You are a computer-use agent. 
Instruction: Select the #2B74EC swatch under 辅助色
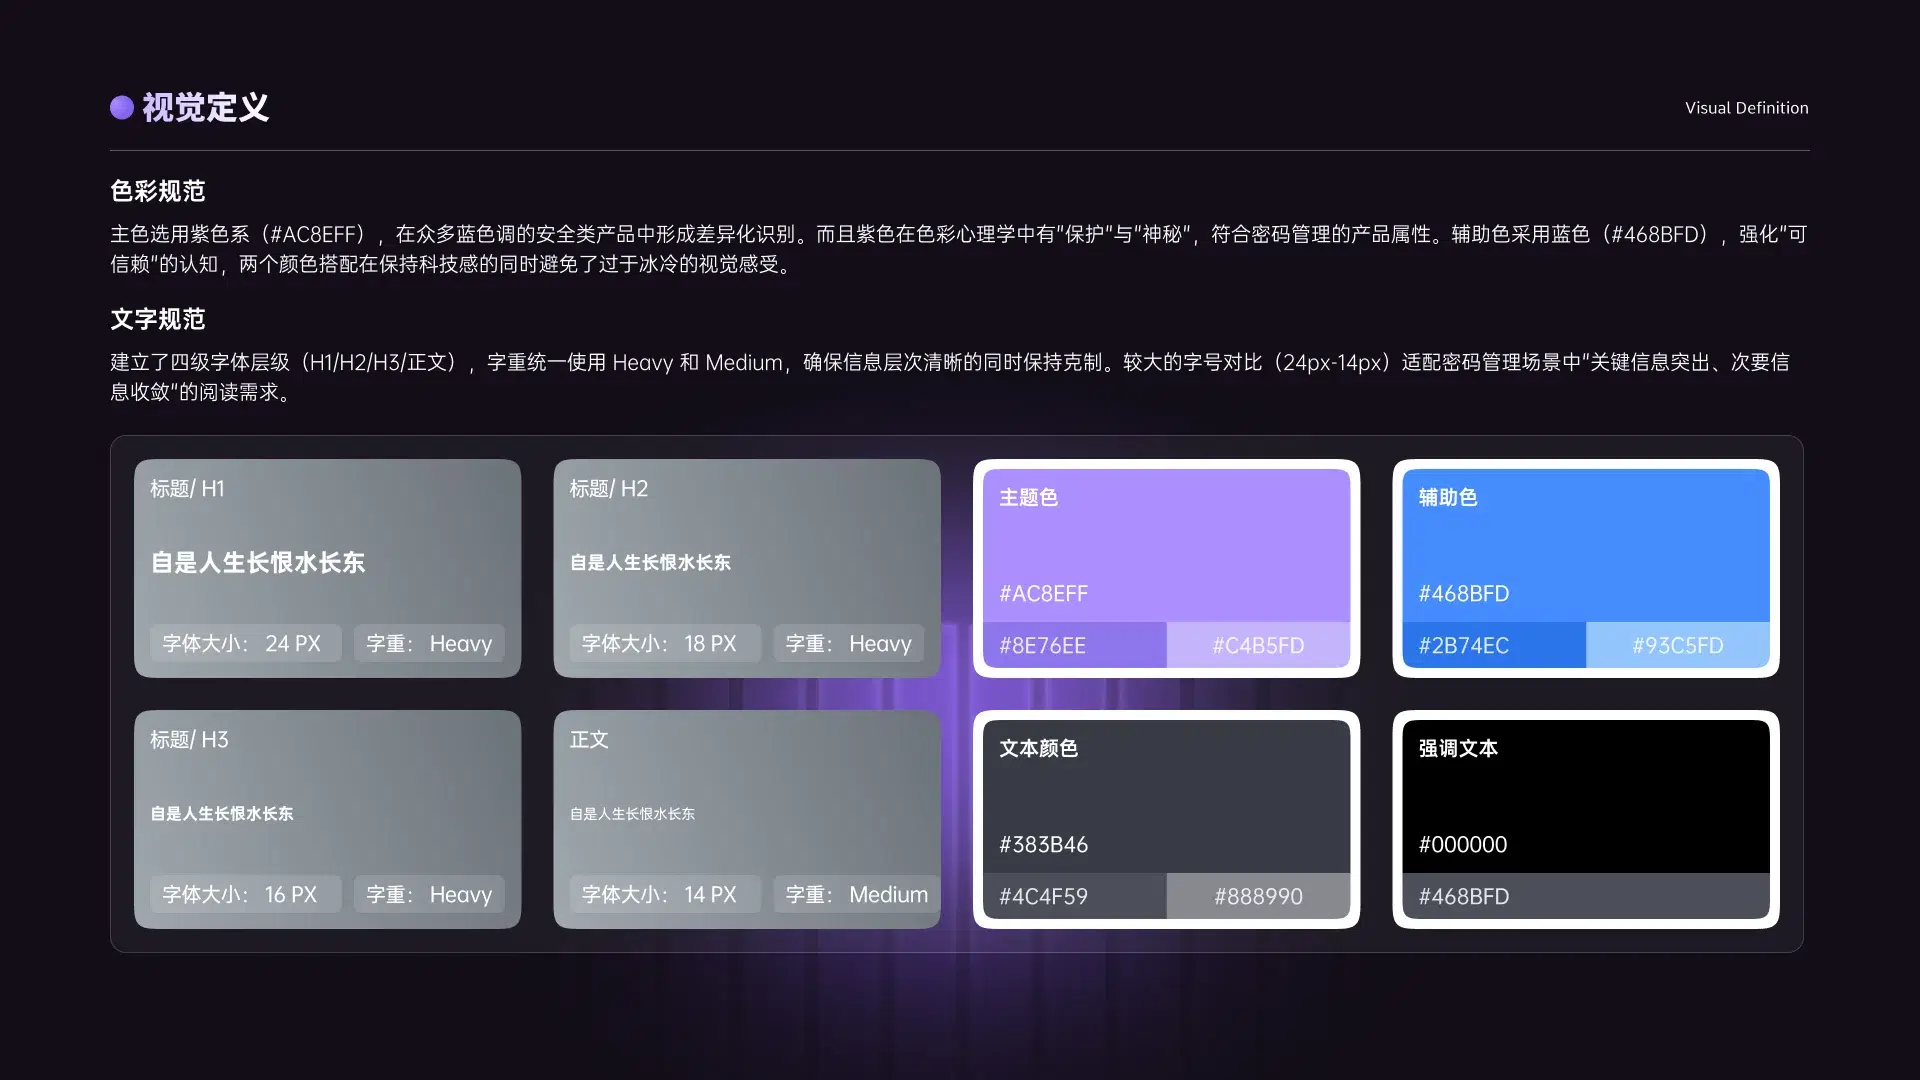click(x=1493, y=645)
